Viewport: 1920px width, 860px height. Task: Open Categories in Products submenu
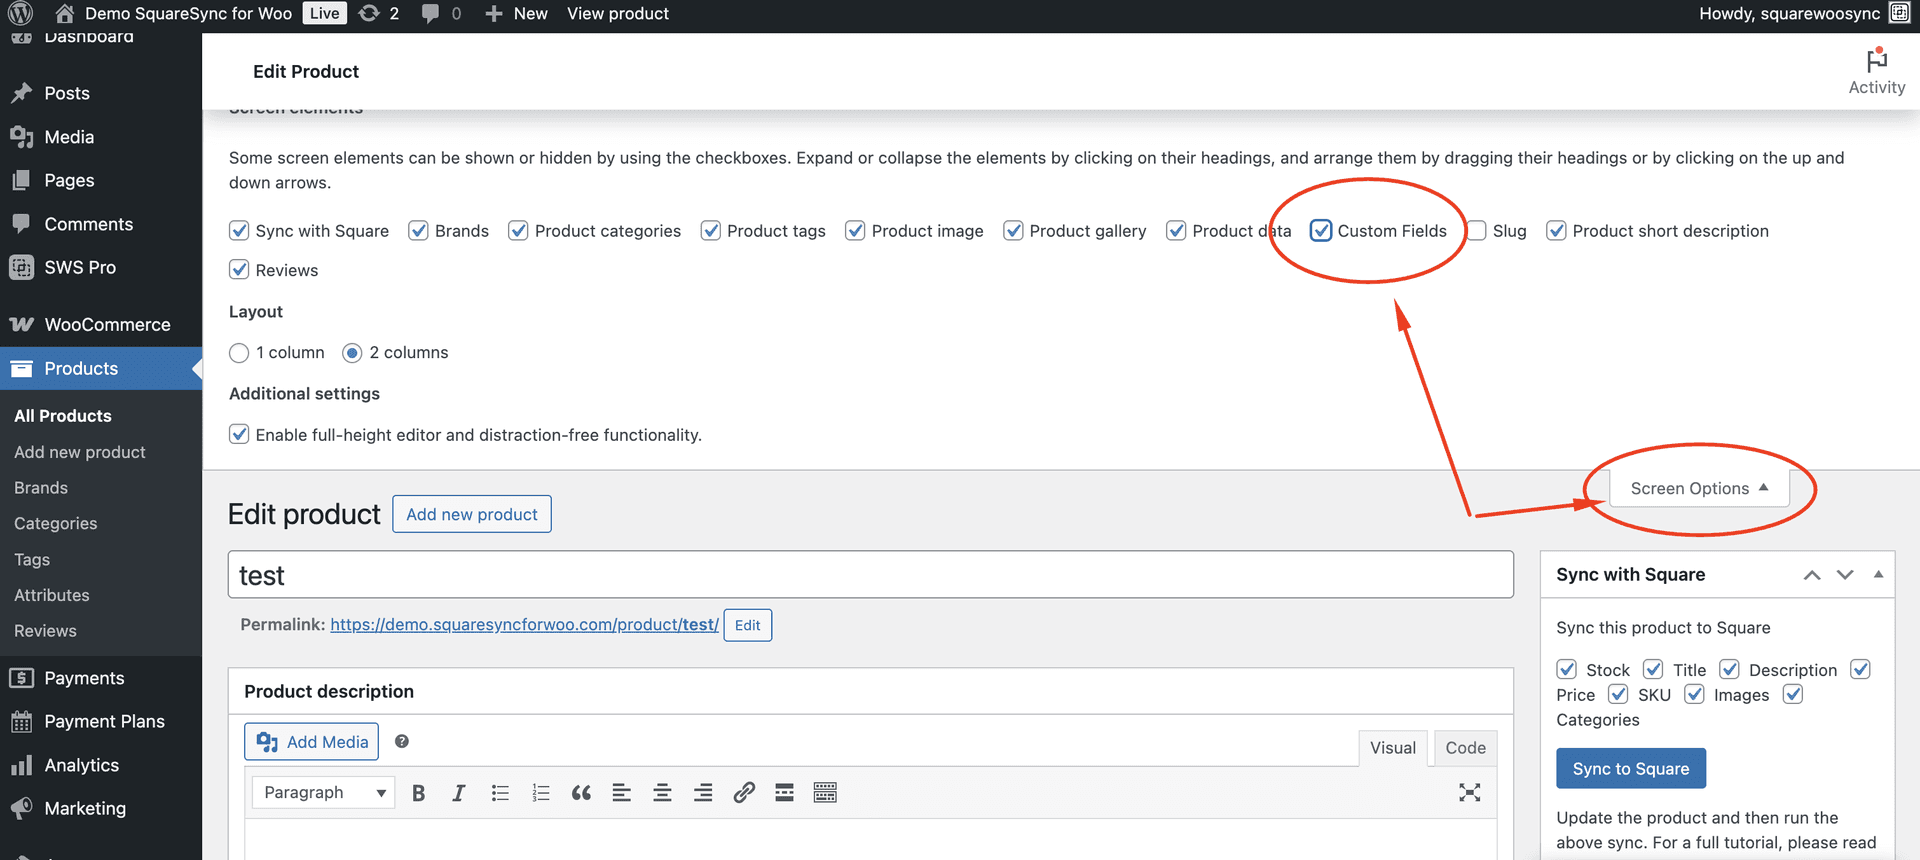pyautogui.click(x=56, y=523)
